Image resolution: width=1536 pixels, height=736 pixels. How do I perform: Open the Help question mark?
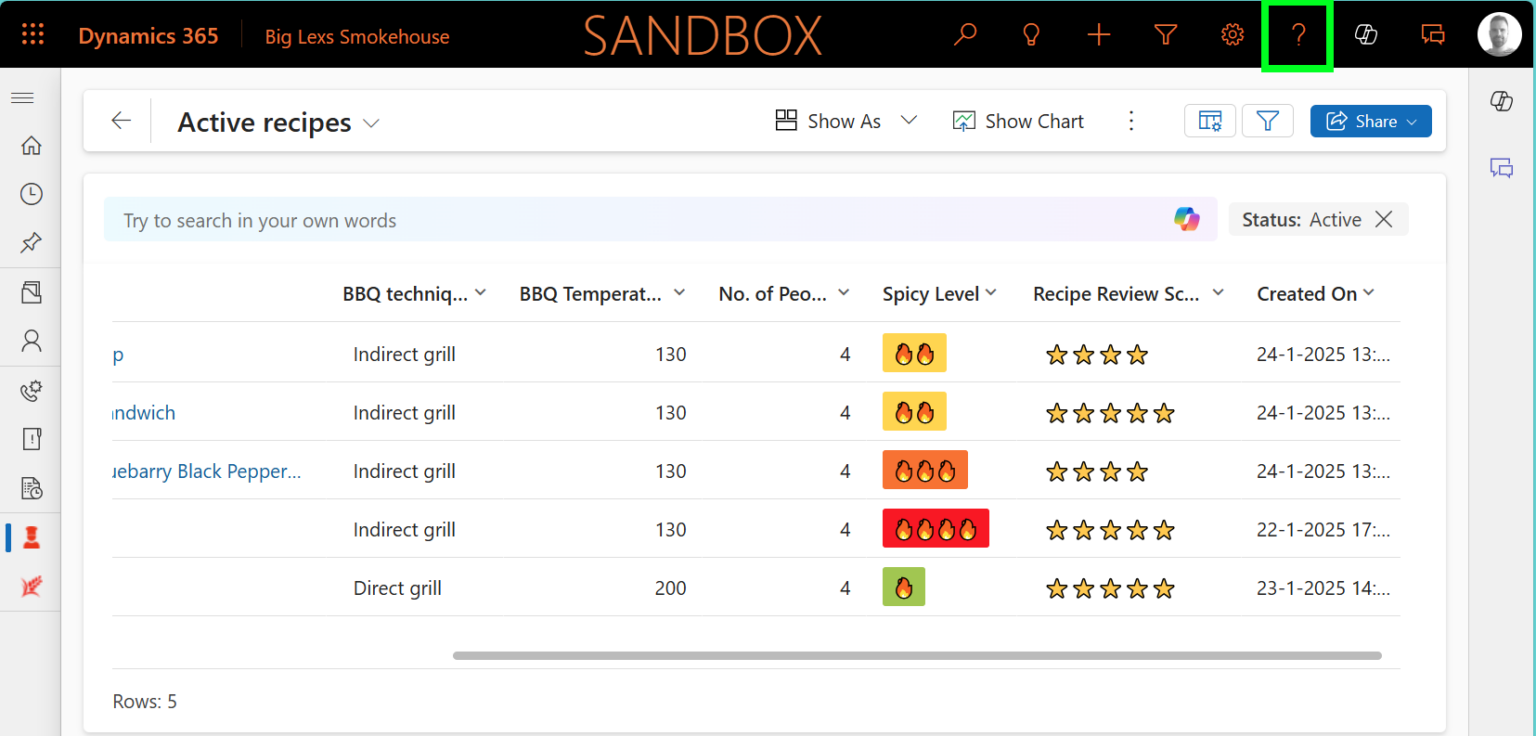pyautogui.click(x=1298, y=36)
